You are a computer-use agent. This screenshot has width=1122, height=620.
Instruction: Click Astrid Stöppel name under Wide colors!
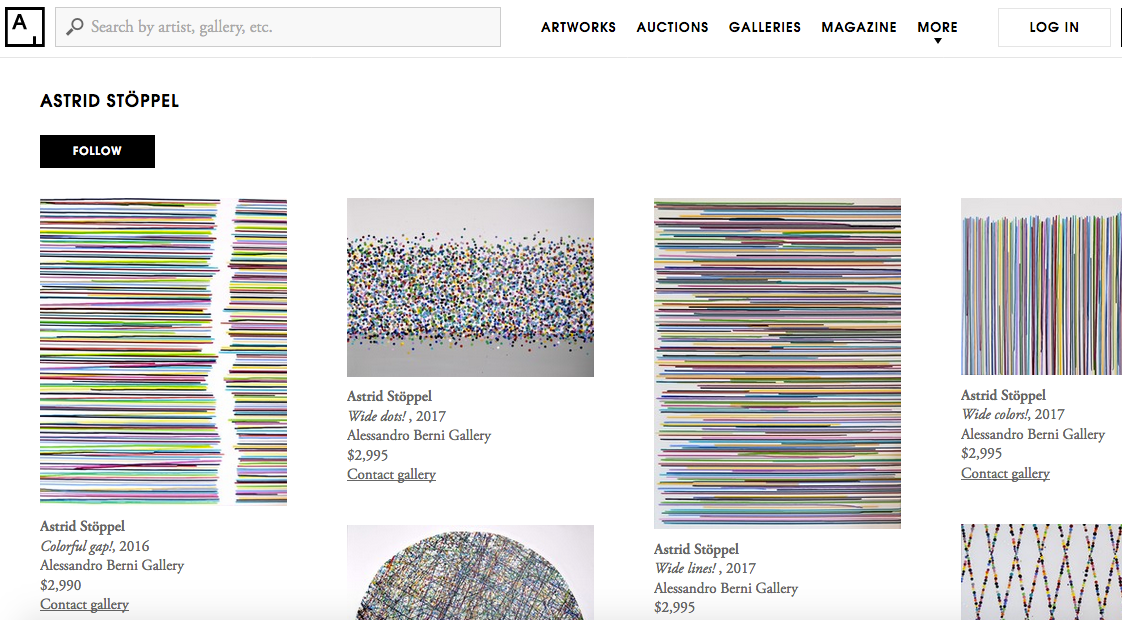(1003, 395)
